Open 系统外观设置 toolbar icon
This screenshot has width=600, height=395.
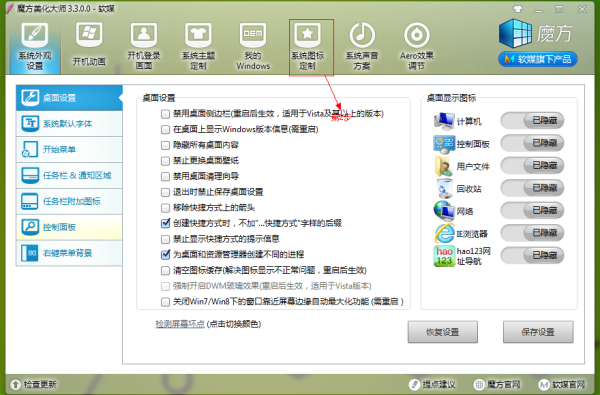35,47
